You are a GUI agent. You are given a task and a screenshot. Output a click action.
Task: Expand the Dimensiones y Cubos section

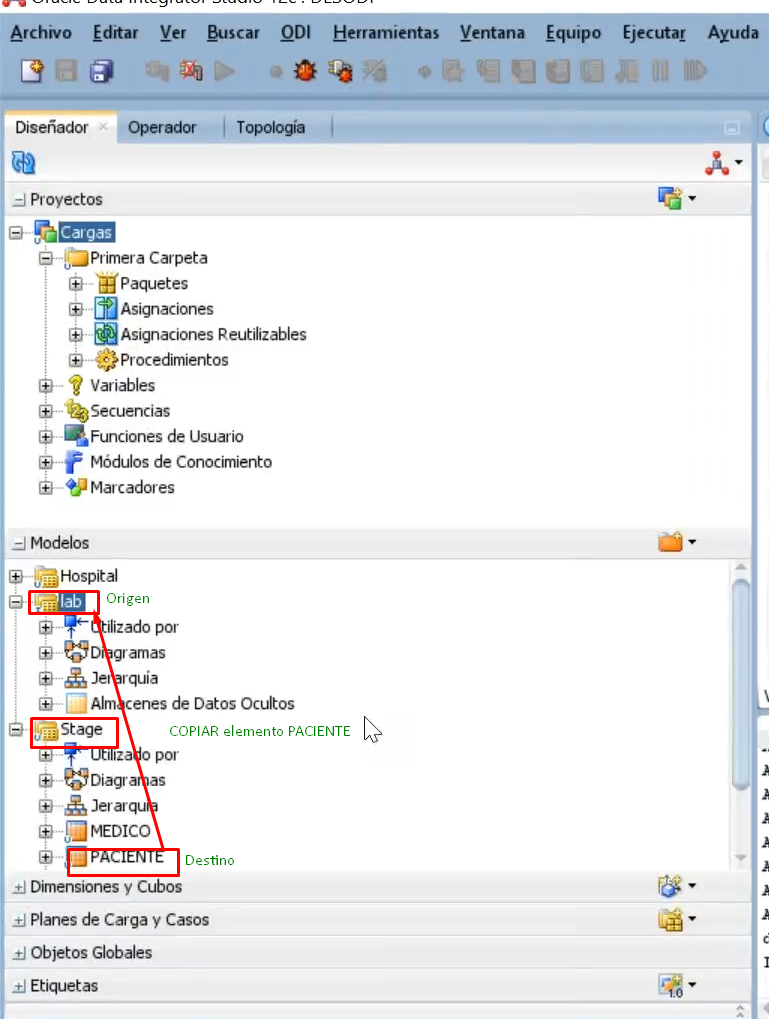(20, 887)
